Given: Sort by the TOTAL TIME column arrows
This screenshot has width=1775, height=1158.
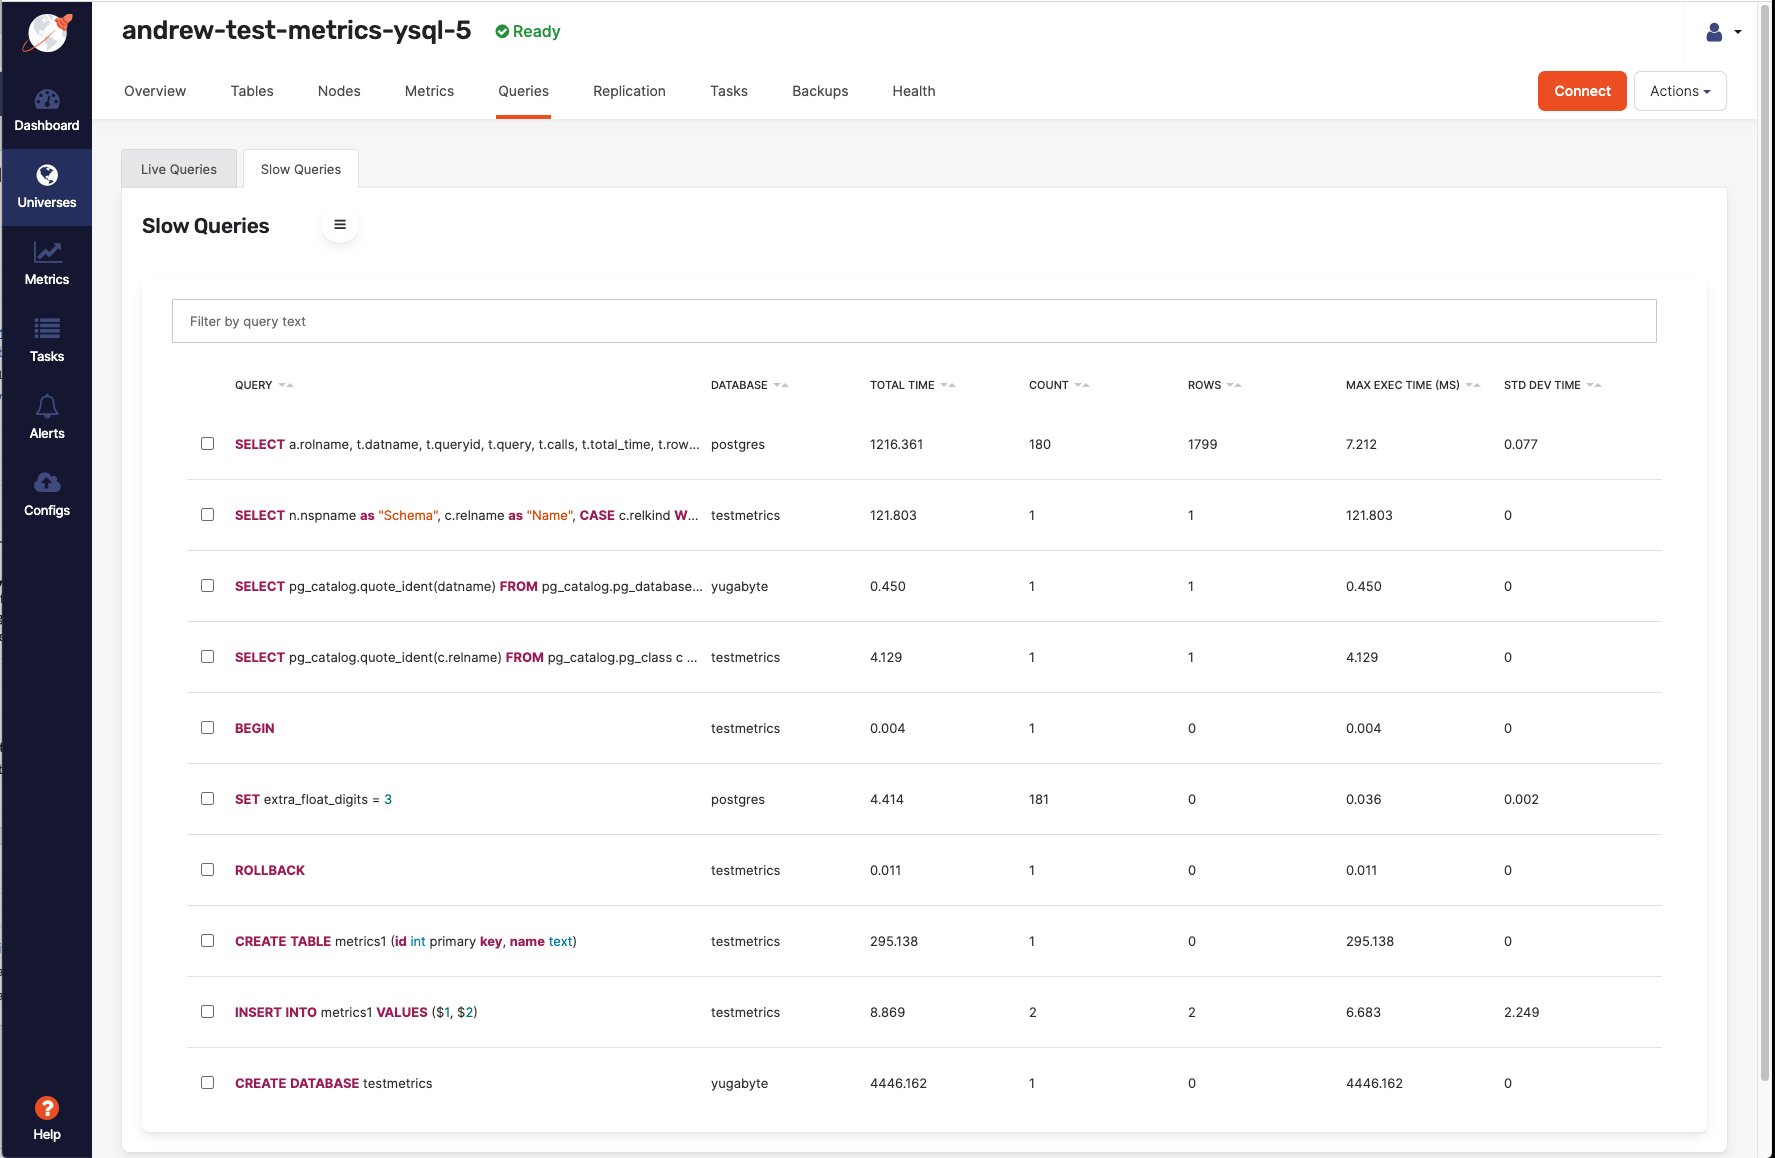Looking at the screenshot, I should (948, 385).
